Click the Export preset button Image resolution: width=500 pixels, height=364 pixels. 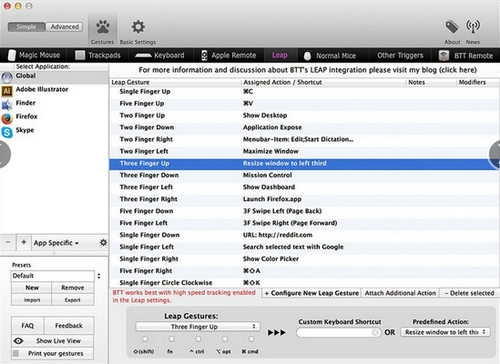click(x=73, y=300)
